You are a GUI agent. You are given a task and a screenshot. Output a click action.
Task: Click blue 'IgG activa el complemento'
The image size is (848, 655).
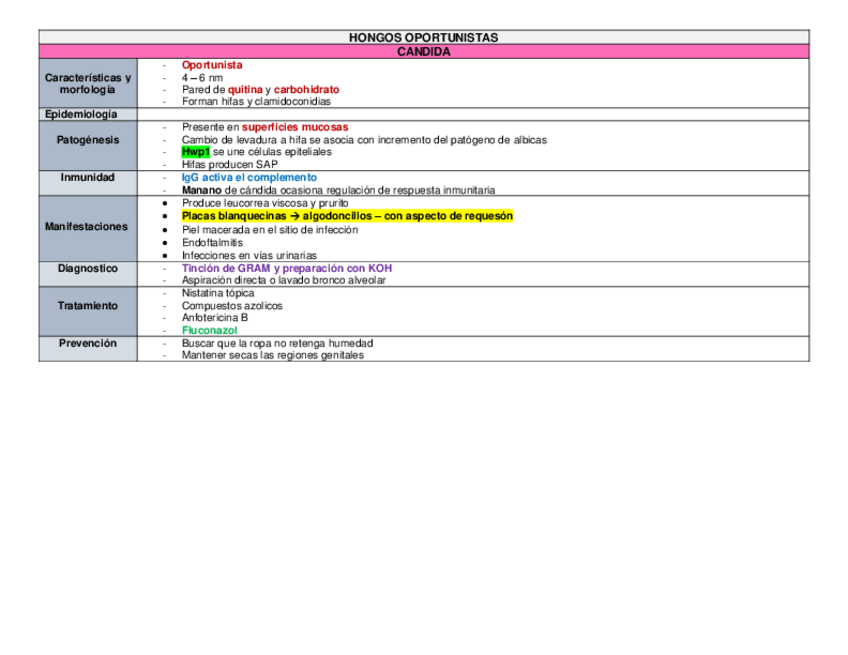(249, 177)
